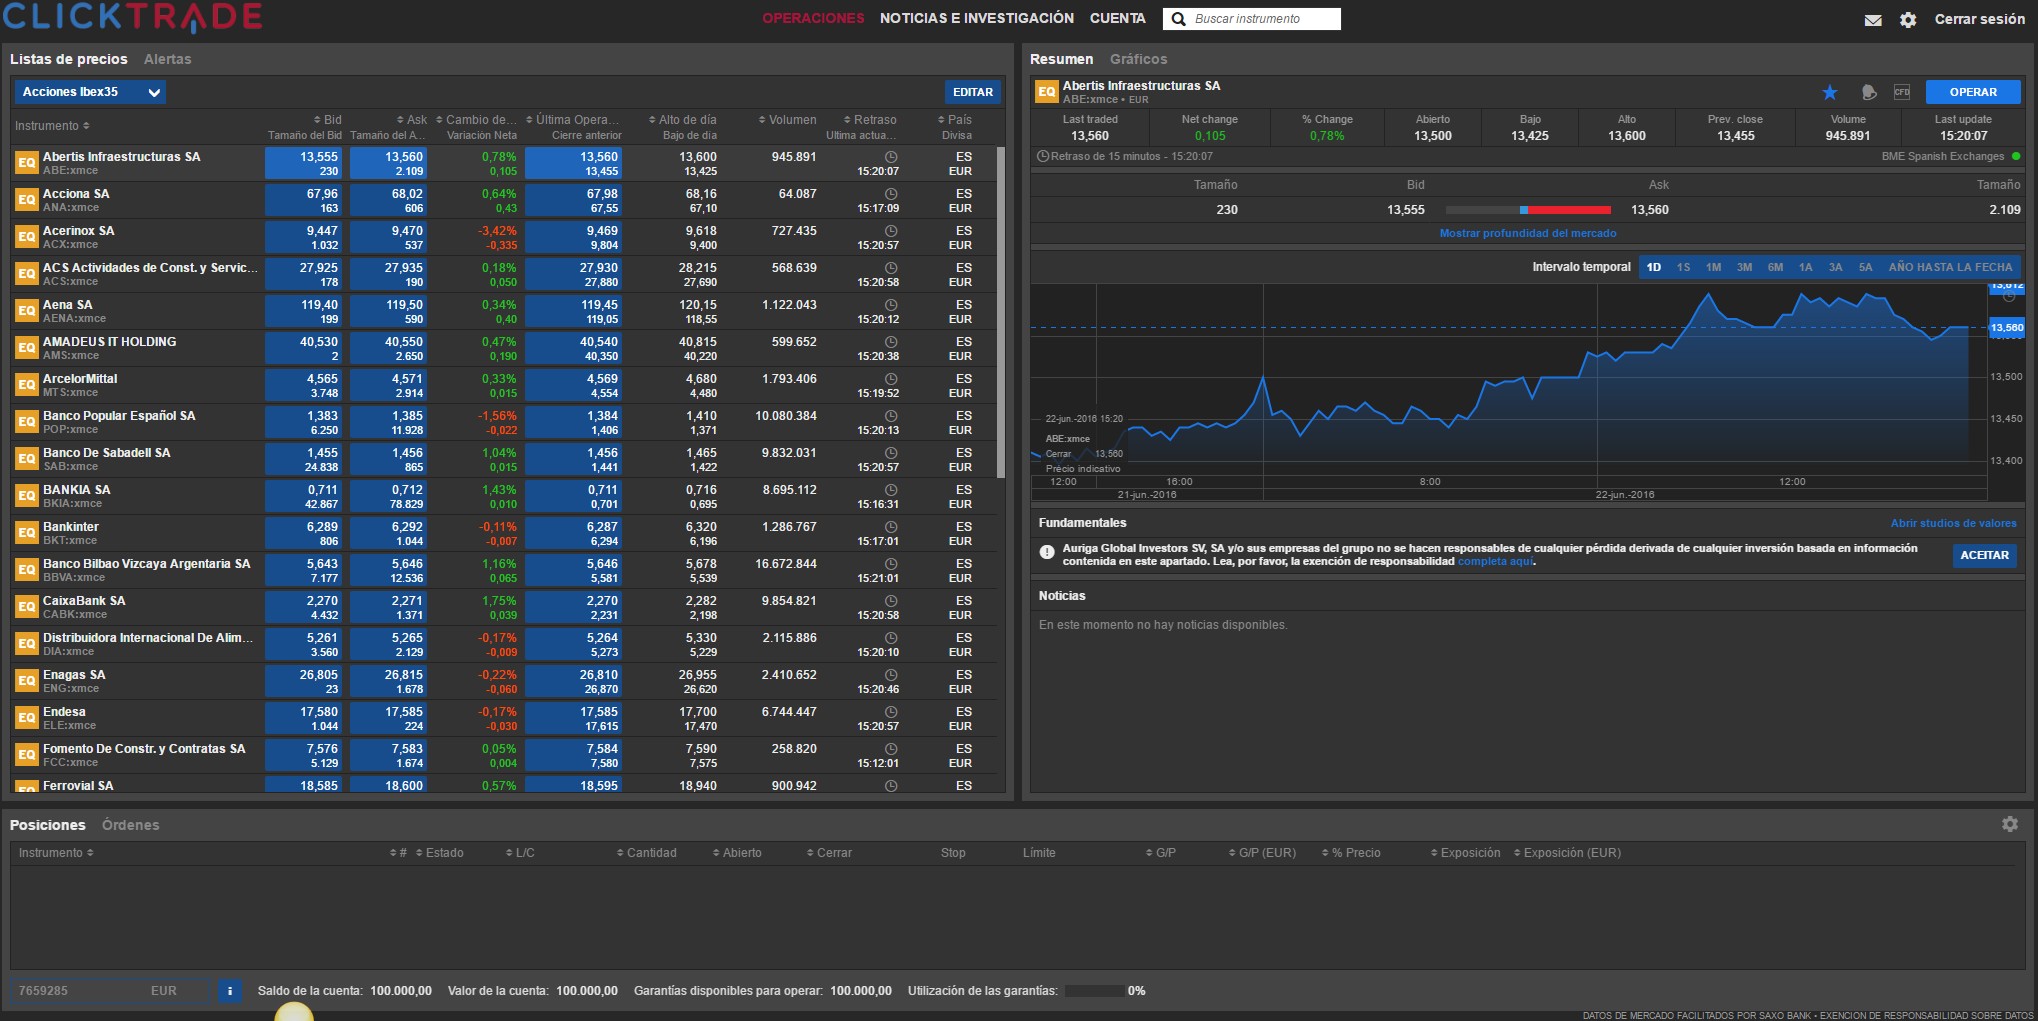2038x1021 pixels.
Task: Open the messages envelope icon
Action: pos(1873,20)
